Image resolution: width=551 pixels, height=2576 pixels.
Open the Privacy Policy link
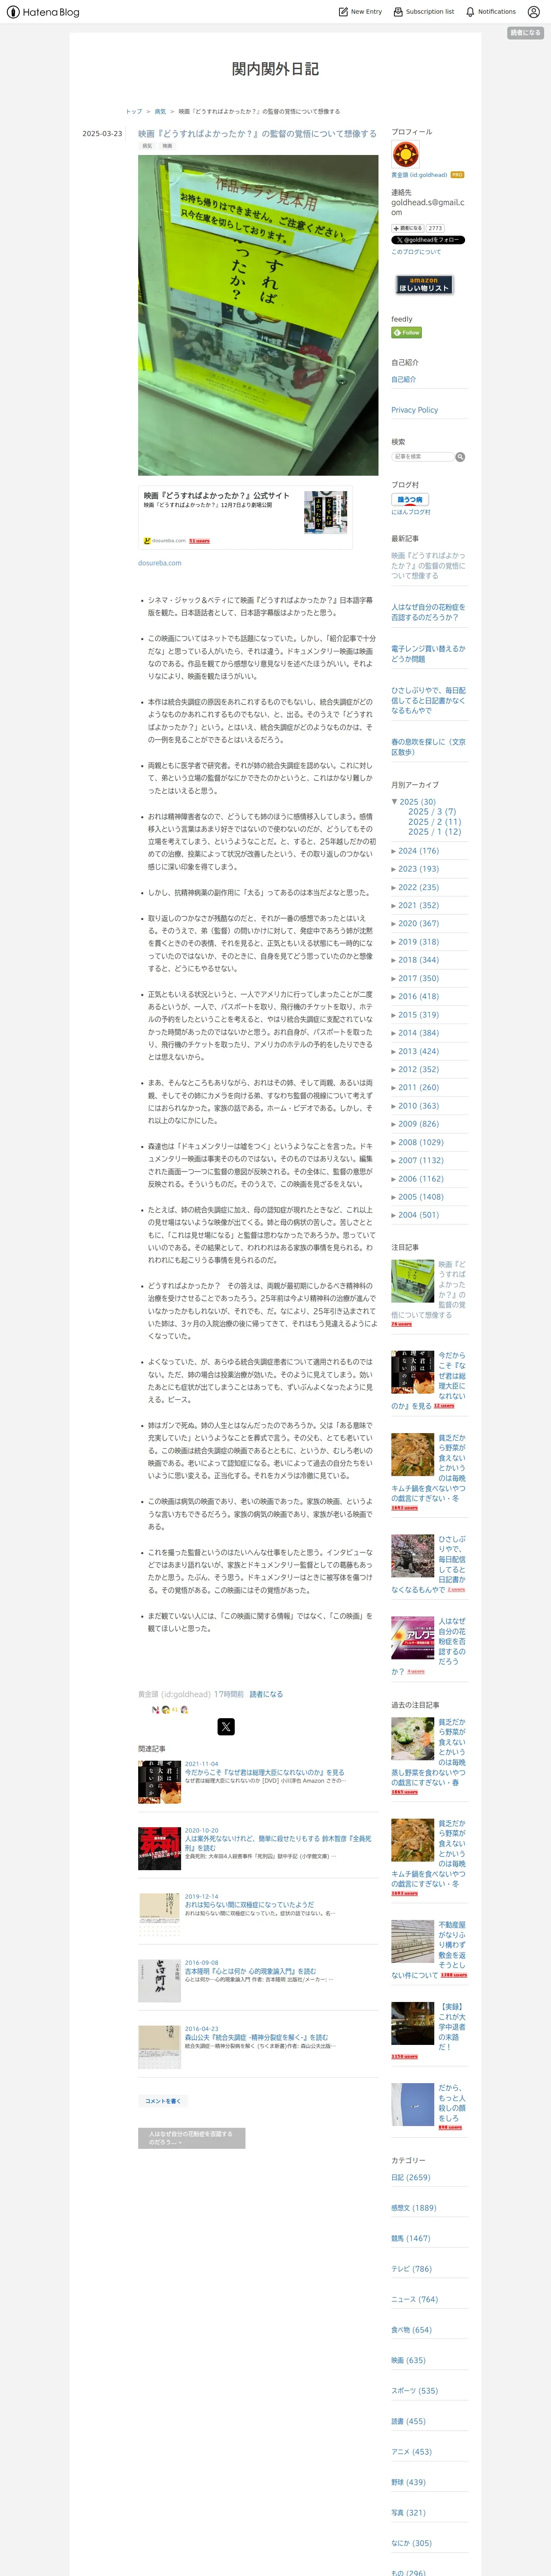(414, 410)
